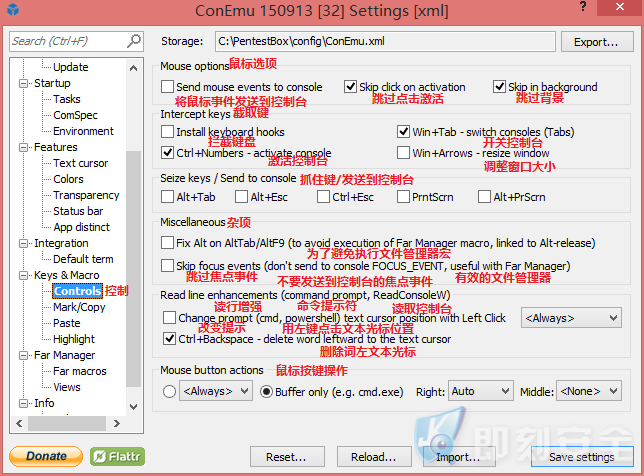Image resolution: width=644 pixels, height=476 pixels.
Task: Open the Middle button None dropdown
Action: (x=589, y=391)
